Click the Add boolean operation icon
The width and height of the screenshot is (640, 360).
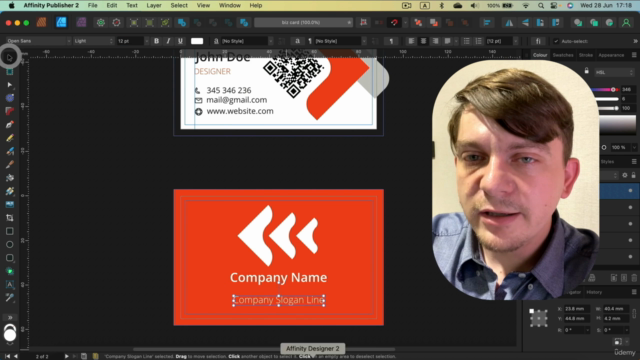[182, 22]
